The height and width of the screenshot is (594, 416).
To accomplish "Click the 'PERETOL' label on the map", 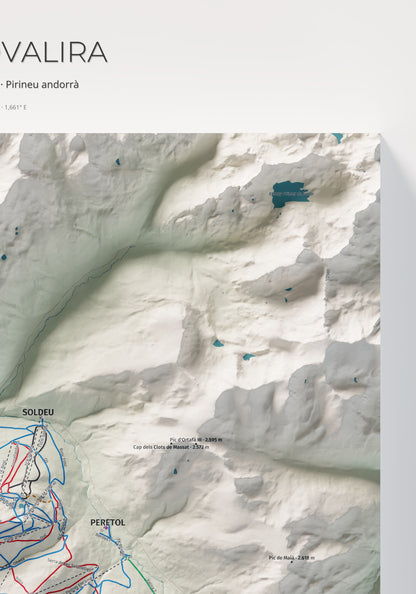I will pos(108,522).
